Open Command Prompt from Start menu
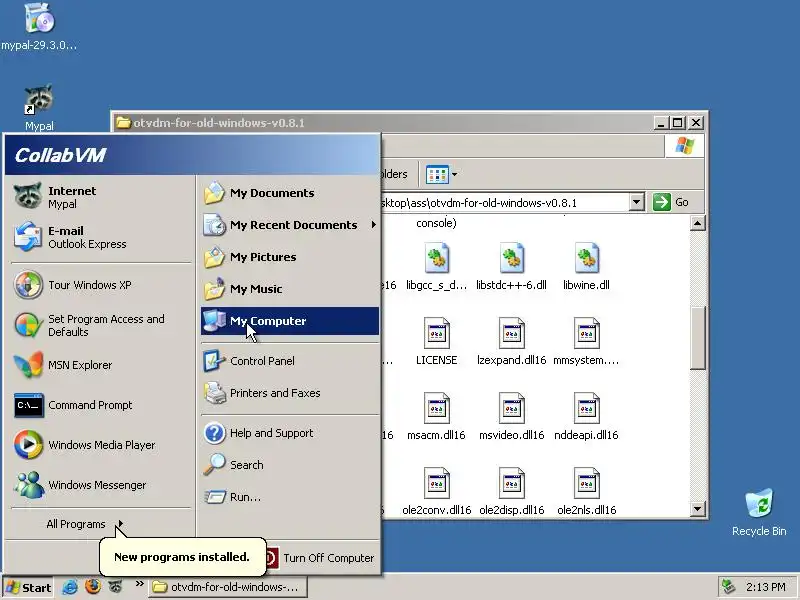Viewport: 800px width, 600px height. click(101, 405)
